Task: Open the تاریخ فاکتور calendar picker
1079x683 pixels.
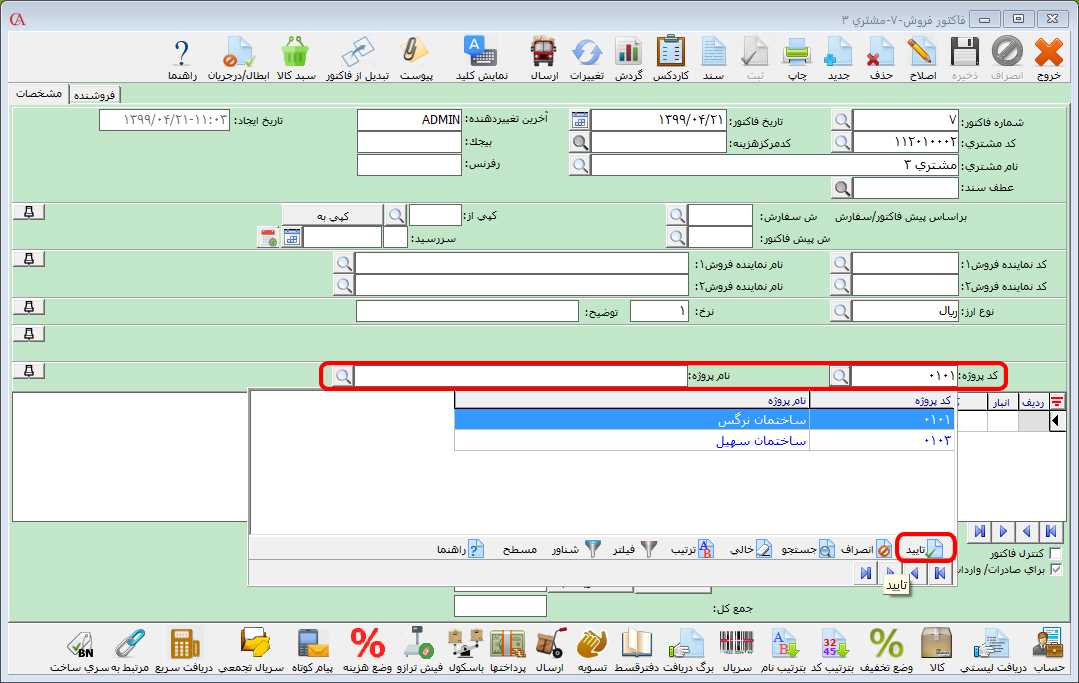Action: pos(579,120)
